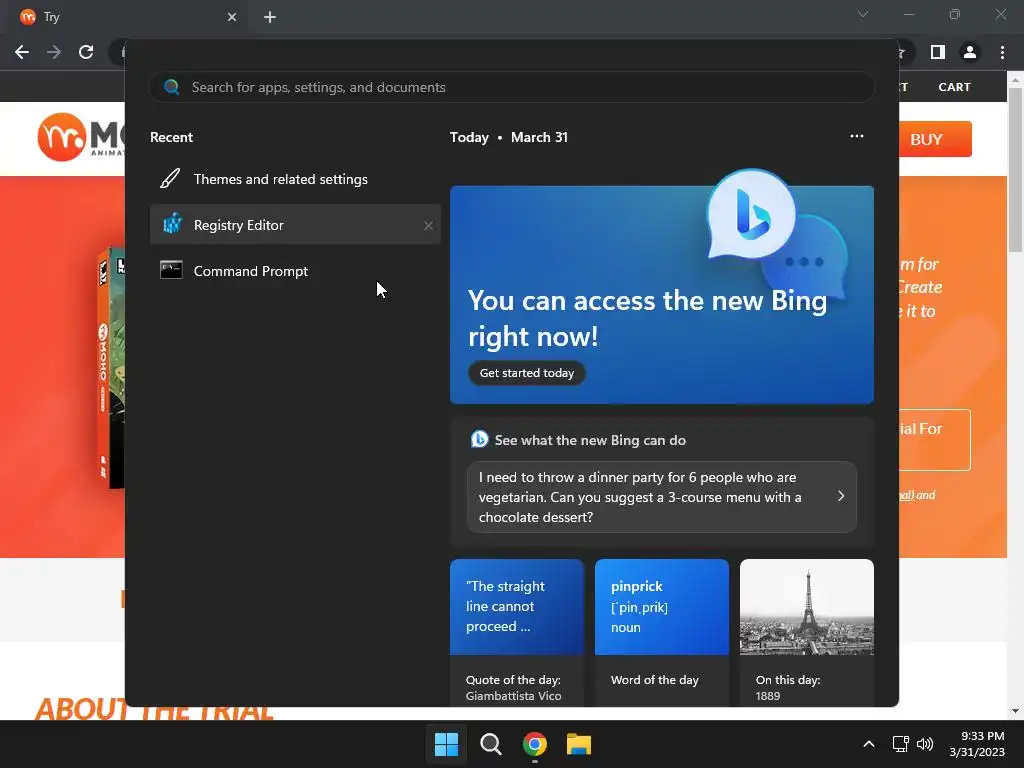Switch to Chrome from the taskbar
1024x768 pixels.
pyautogui.click(x=535, y=744)
